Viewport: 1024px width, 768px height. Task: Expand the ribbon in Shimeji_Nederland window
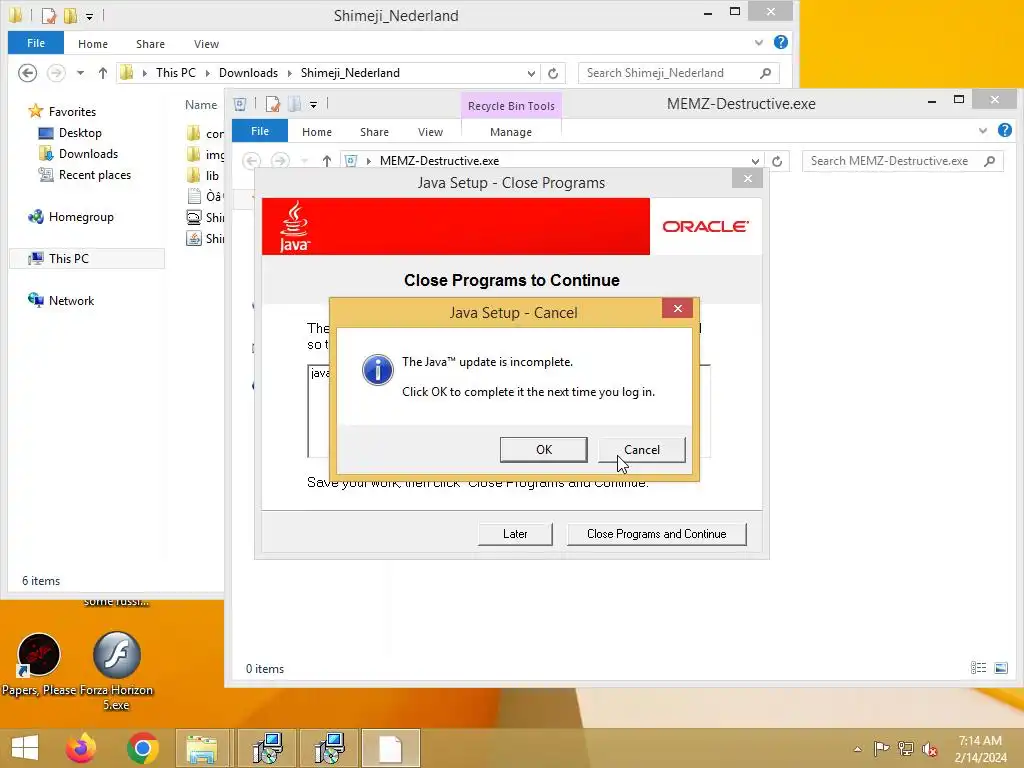(x=759, y=42)
